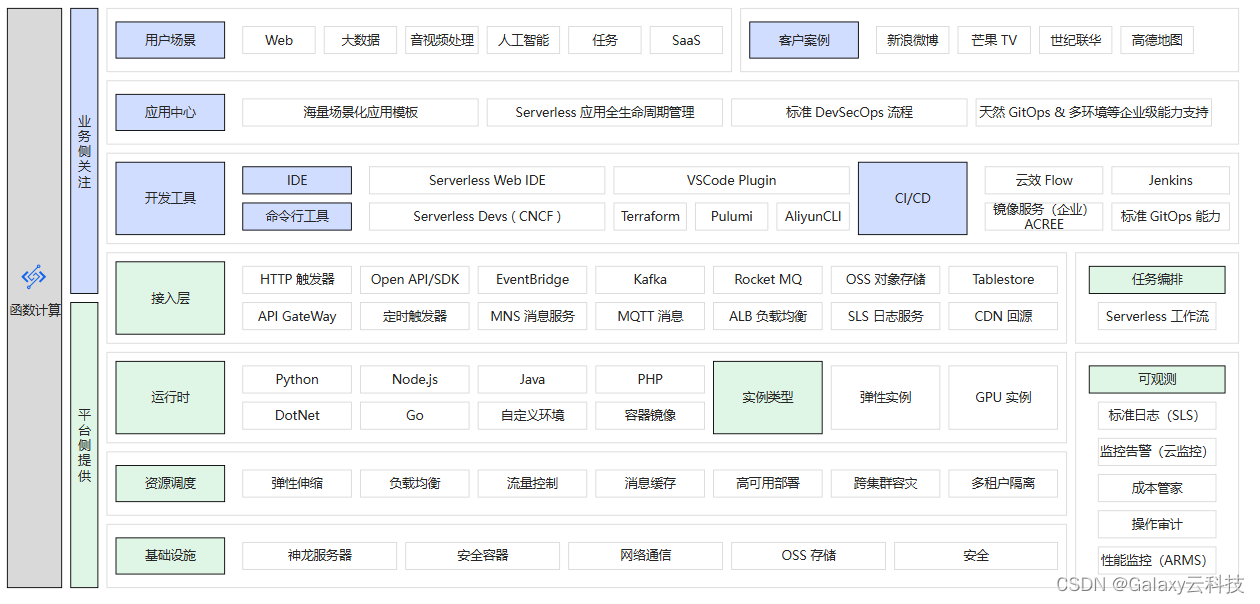Click the VSCode Plugin box
Image resolution: width=1260 pixels, height=604 pixels.
click(x=731, y=180)
